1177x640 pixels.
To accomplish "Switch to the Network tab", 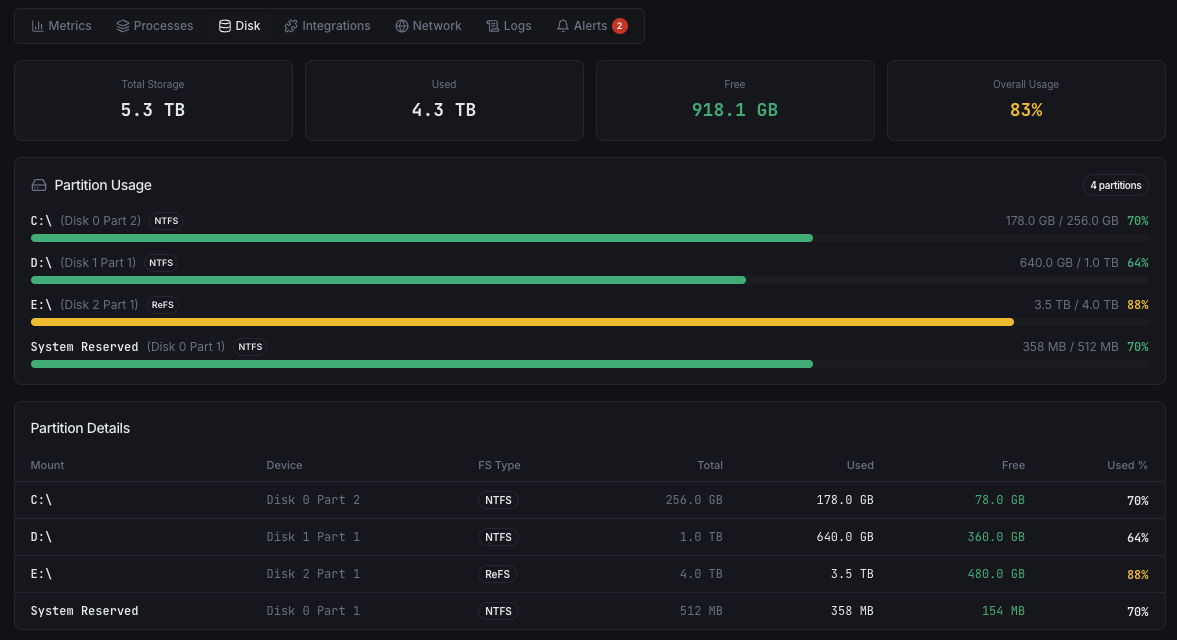I will [x=428, y=26].
